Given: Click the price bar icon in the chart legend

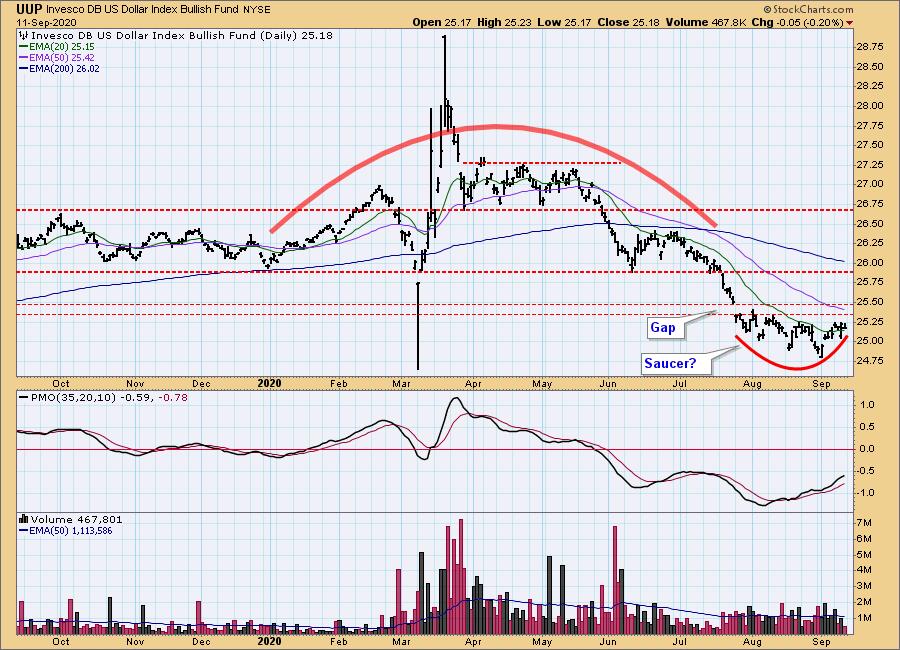Looking at the screenshot, I should click(24, 36).
